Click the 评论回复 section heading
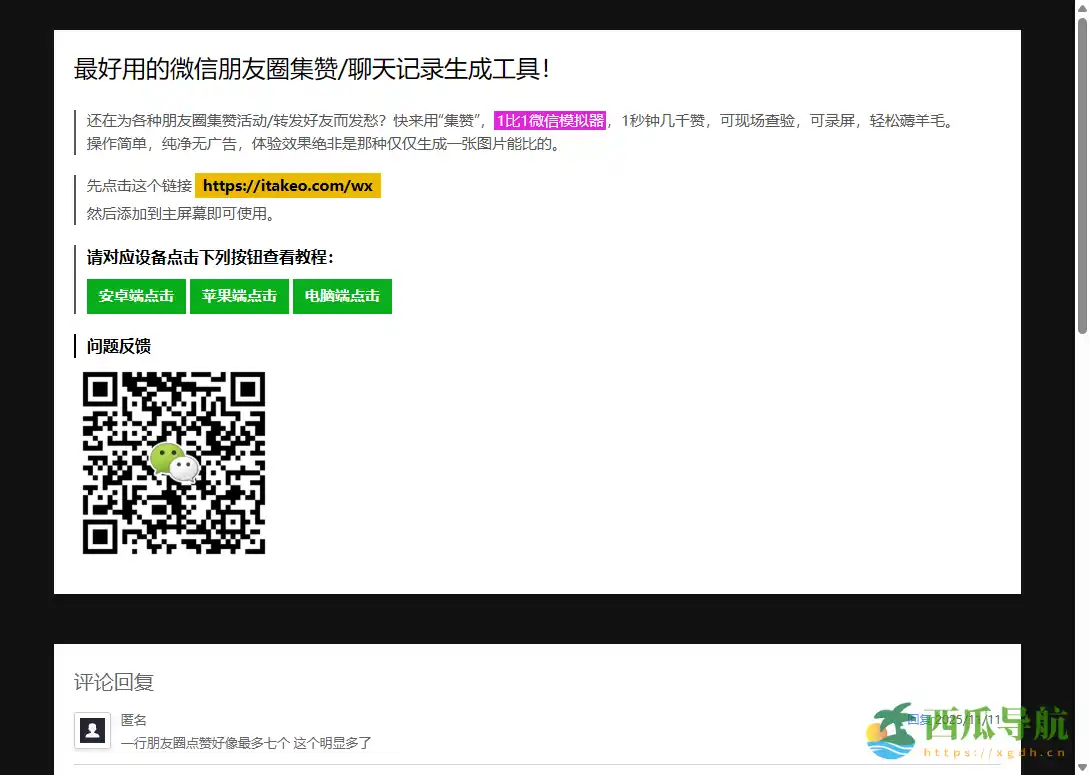1090x775 pixels. (x=113, y=682)
